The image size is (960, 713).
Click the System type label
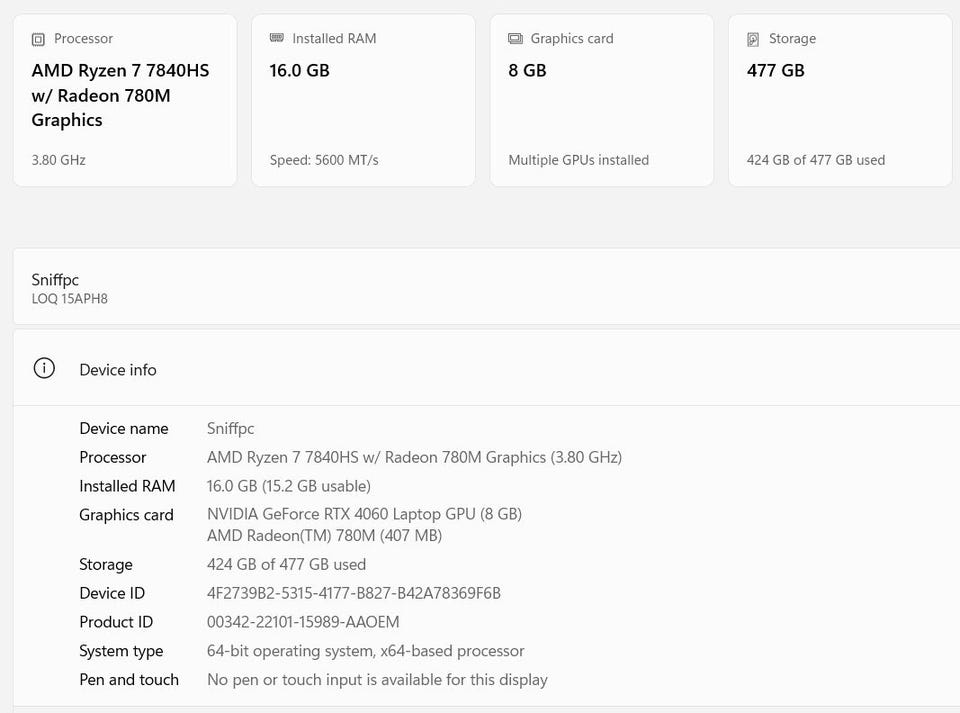121,651
